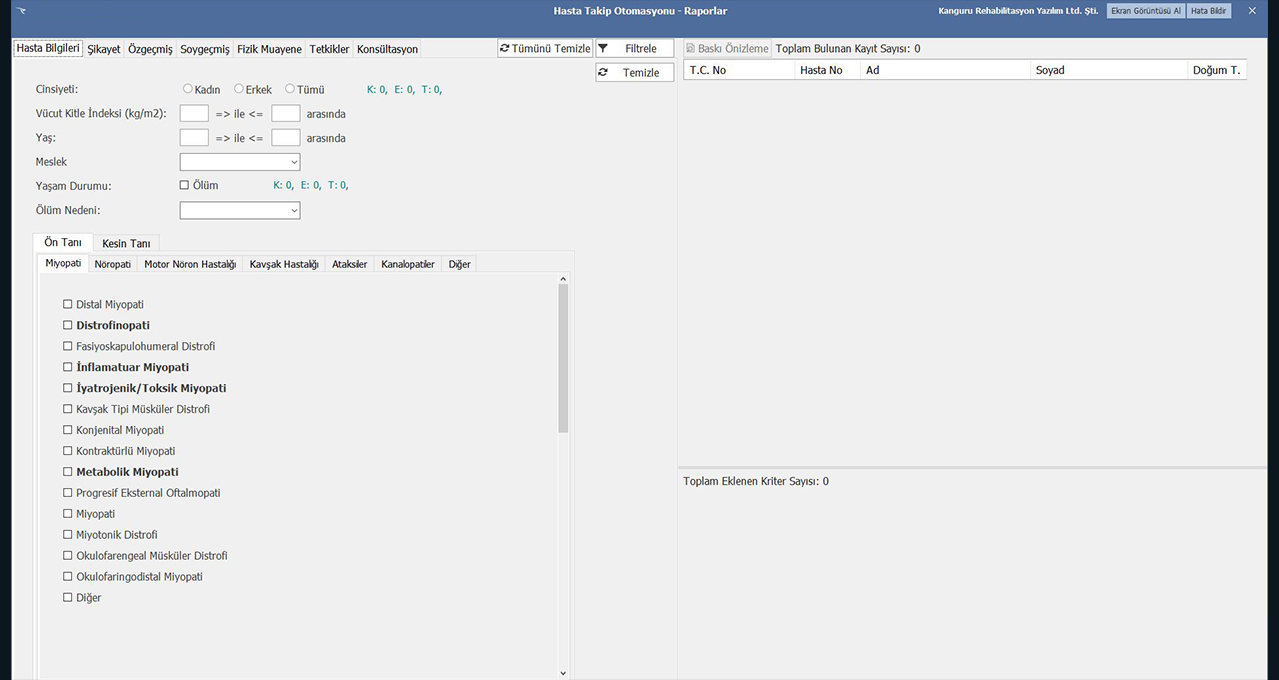Open the Kanalopatiler tab
The height and width of the screenshot is (680, 1279).
tap(408, 264)
